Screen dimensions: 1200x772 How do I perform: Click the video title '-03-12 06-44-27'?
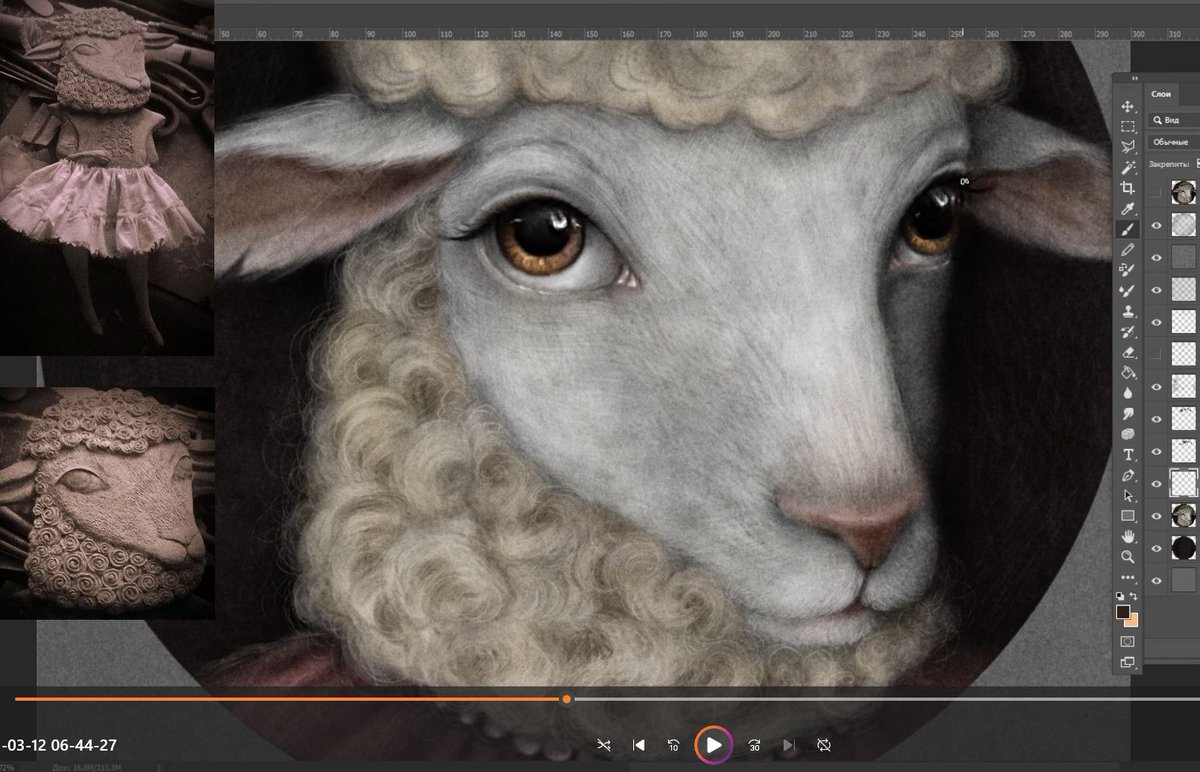click(x=60, y=745)
